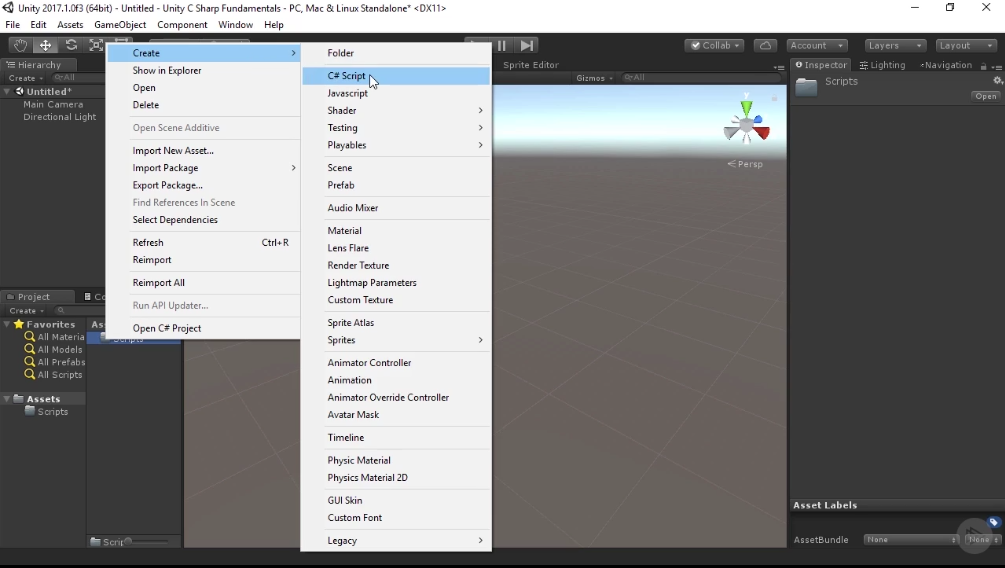
Task: Open the Account dropdown
Action: 817,46
